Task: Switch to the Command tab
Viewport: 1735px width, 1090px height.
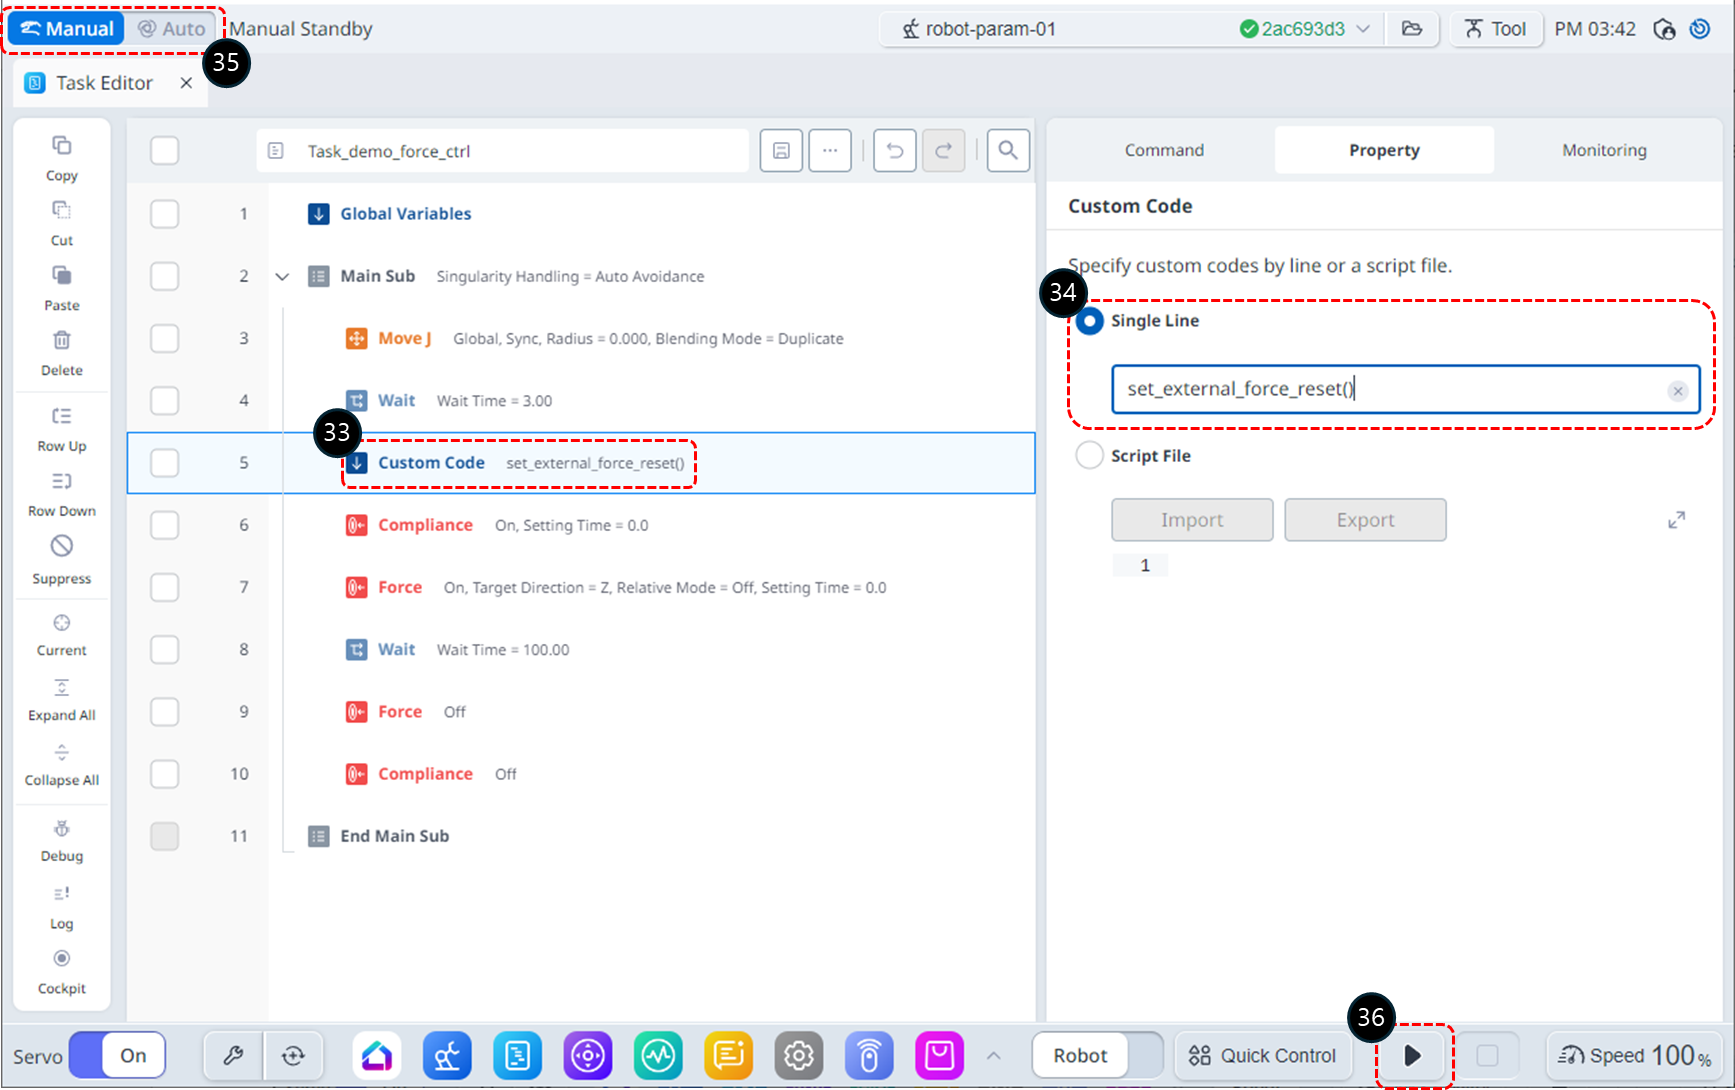Action: [x=1164, y=150]
